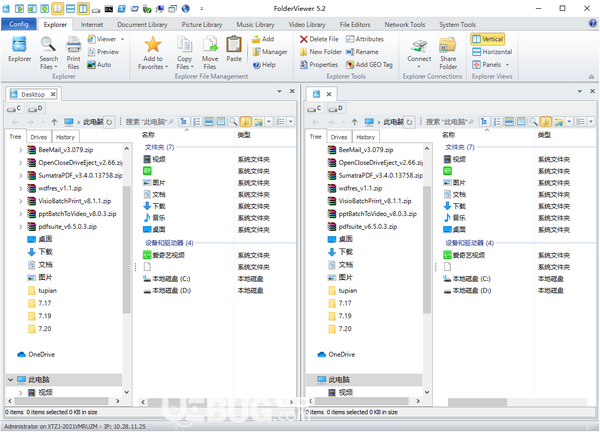Open the System Tools tab

[x=457, y=24]
